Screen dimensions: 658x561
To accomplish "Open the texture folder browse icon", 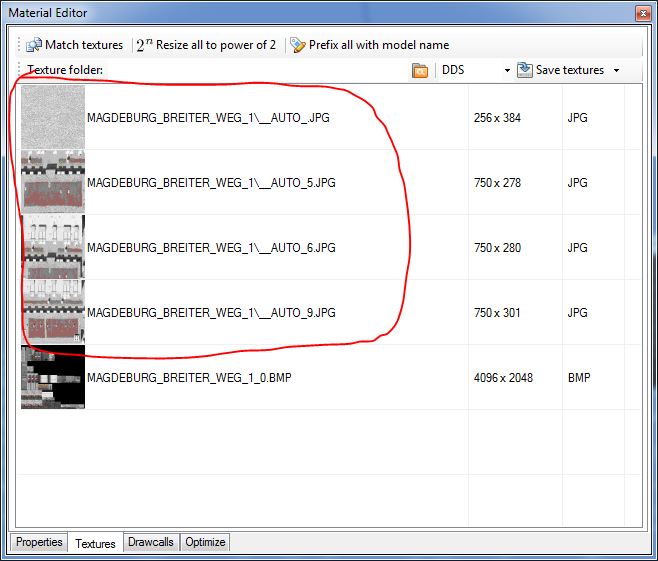I will [x=420, y=70].
